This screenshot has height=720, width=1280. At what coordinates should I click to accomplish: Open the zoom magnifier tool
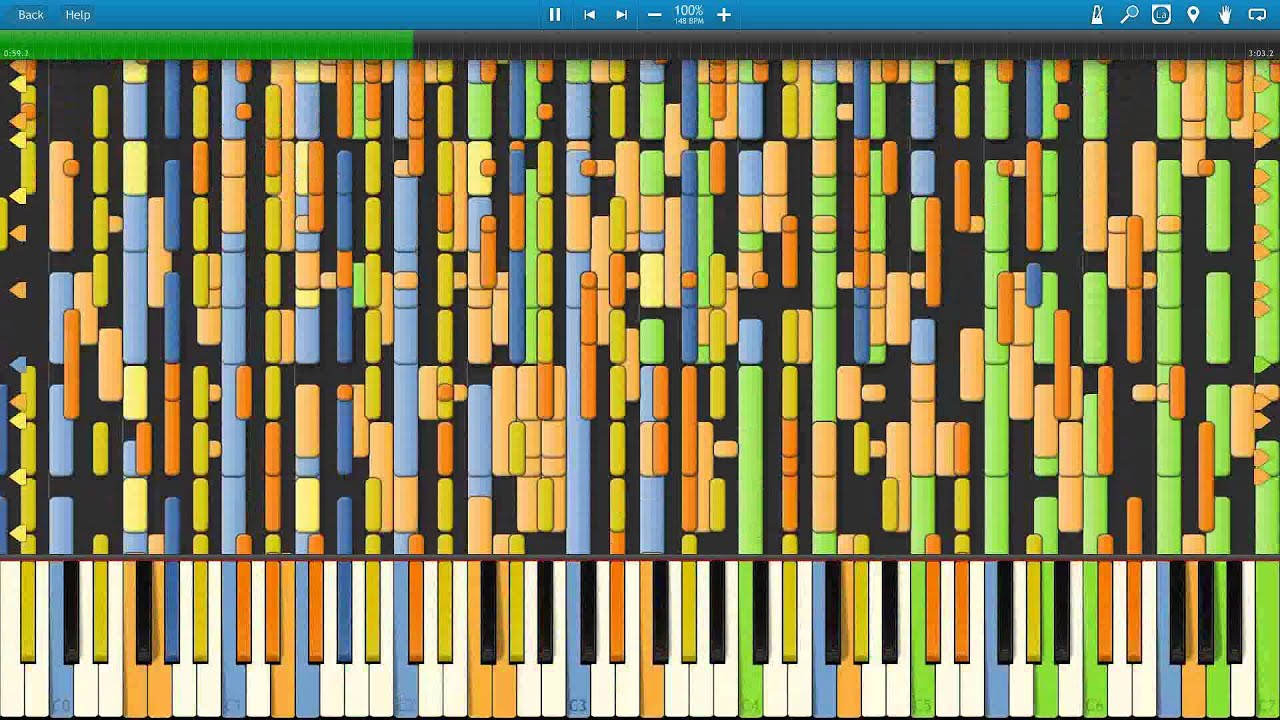(x=1129, y=14)
